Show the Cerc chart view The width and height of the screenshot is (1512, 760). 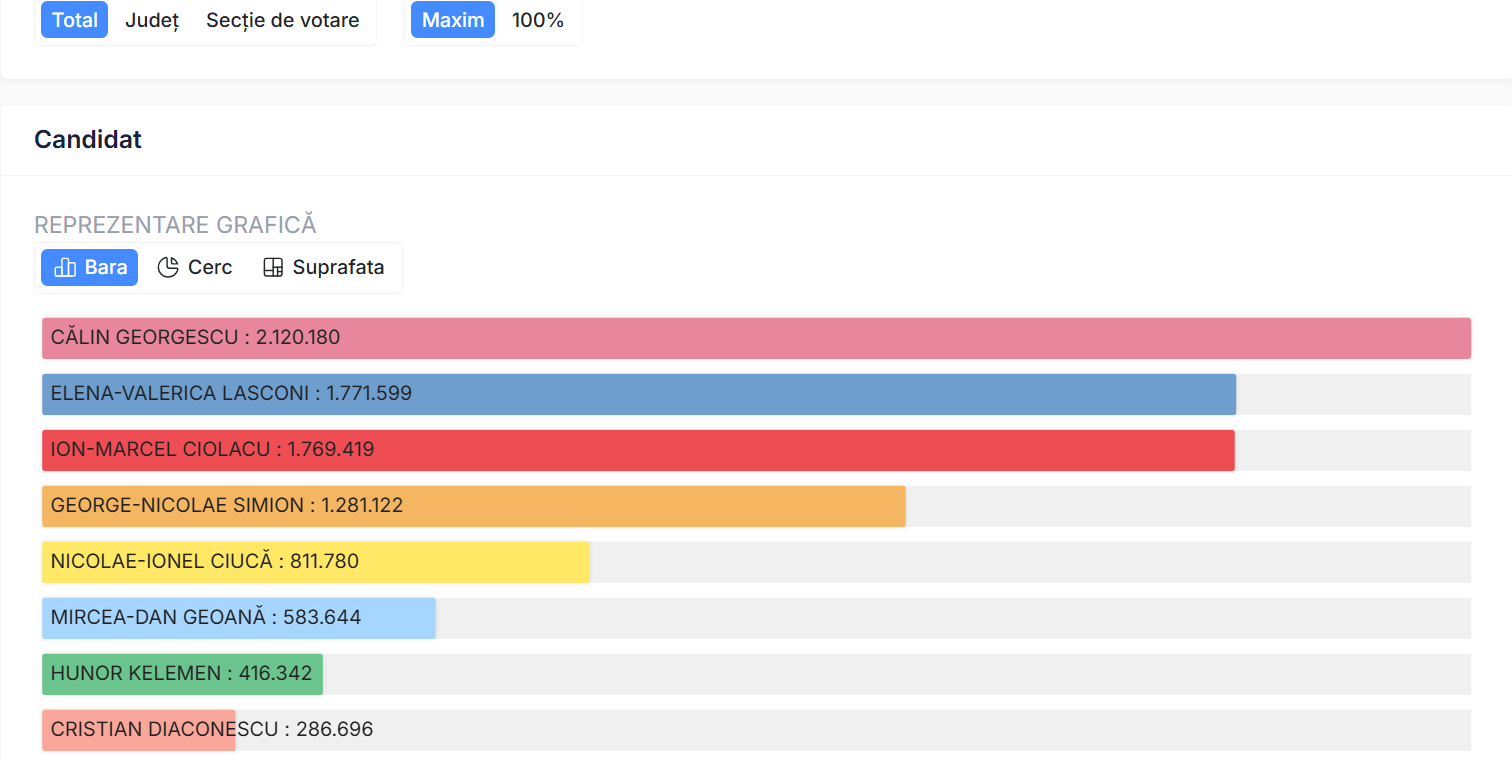[196, 268]
